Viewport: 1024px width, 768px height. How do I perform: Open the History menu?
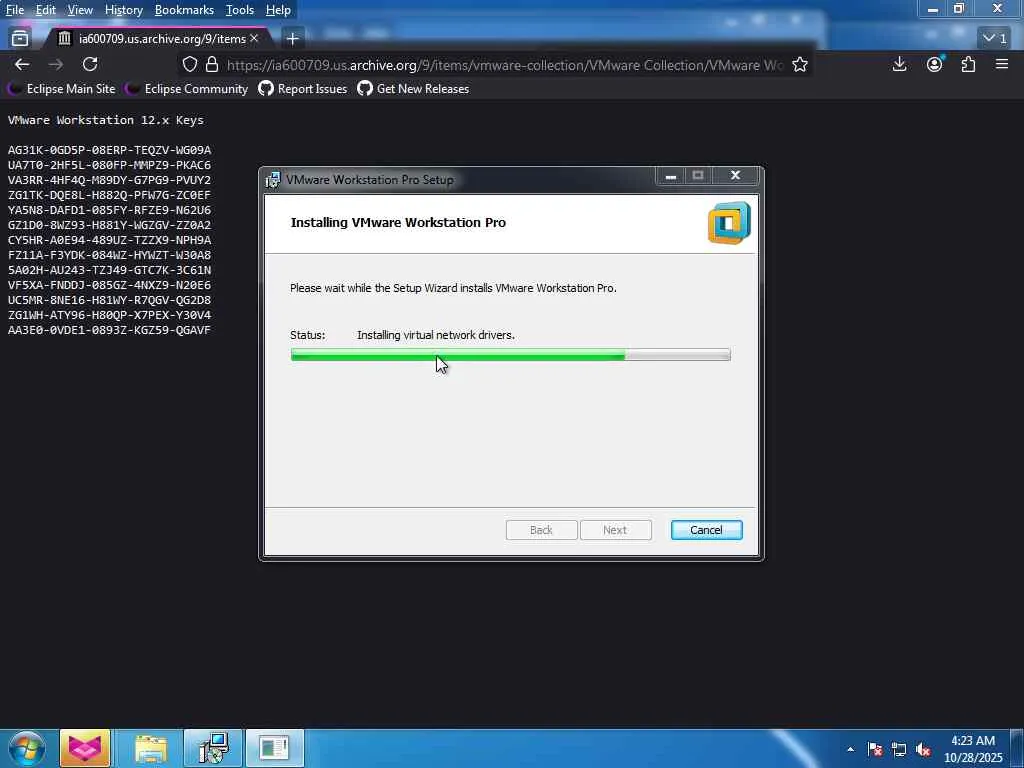click(123, 10)
